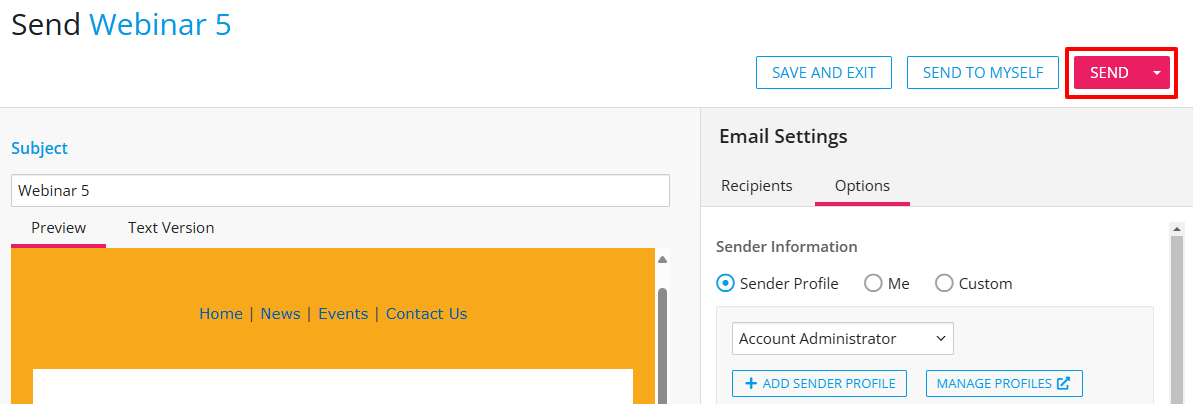
Task: Open the Options tab
Action: pyautogui.click(x=862, y=186)
